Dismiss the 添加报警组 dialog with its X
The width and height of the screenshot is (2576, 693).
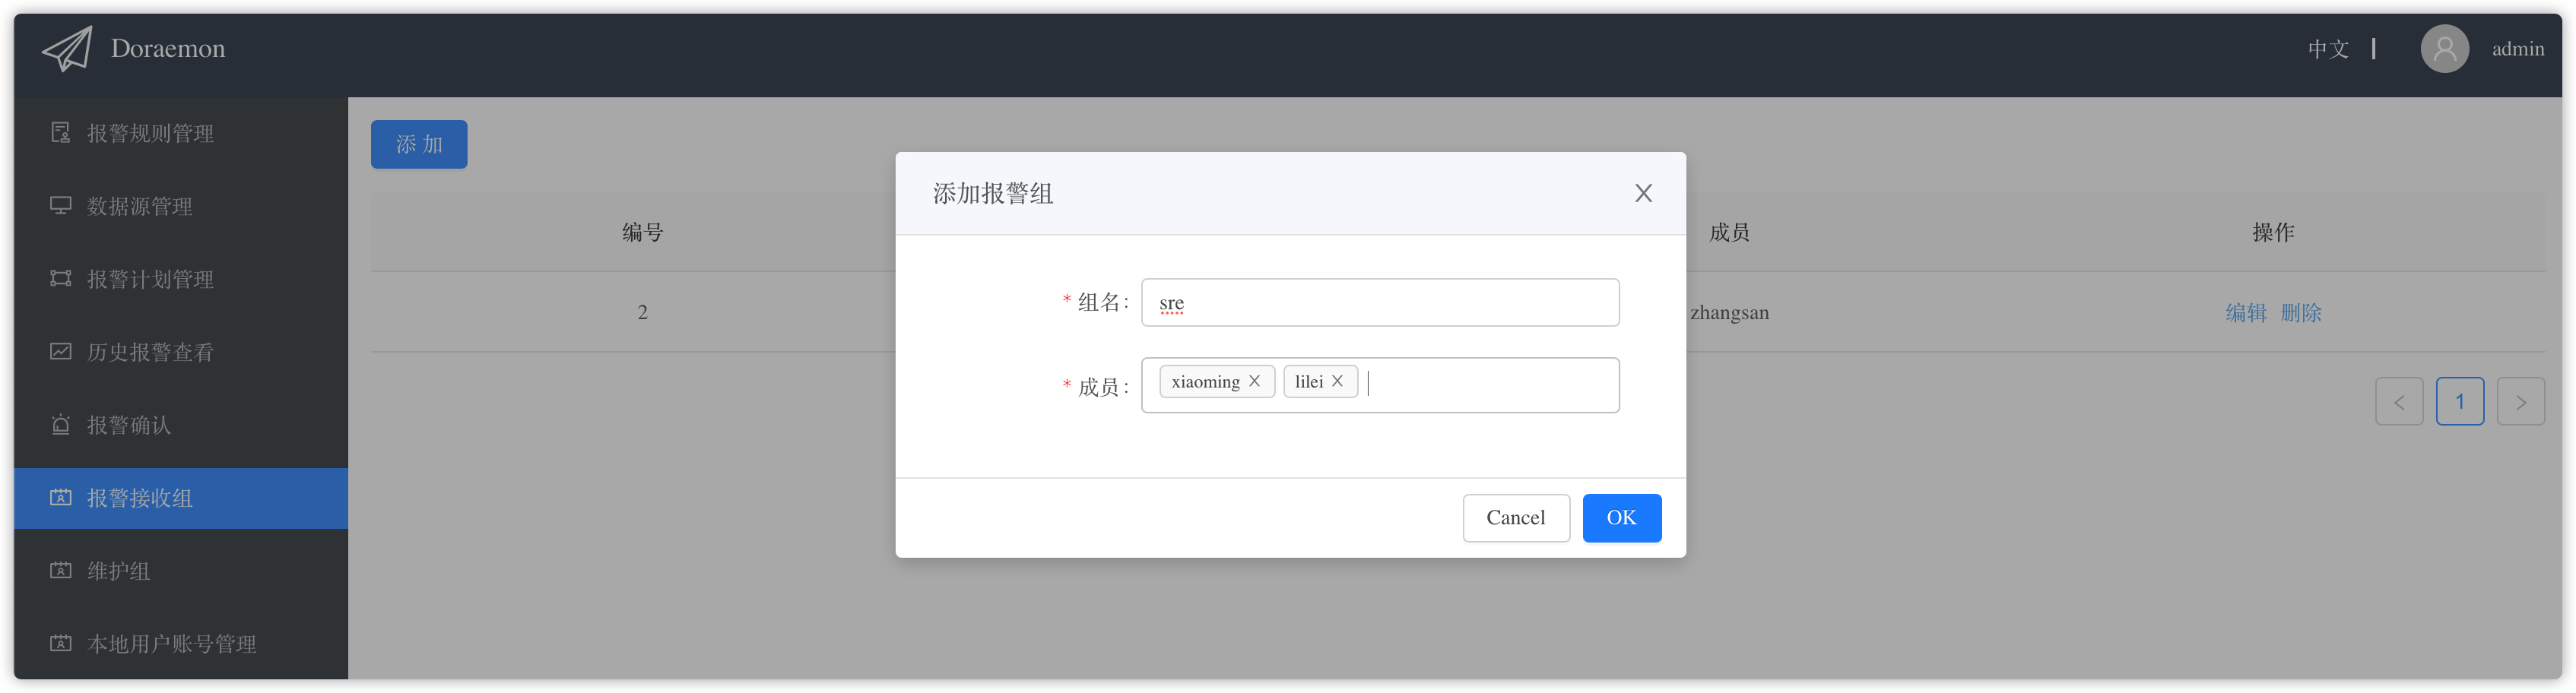(x=1643, y=192)
